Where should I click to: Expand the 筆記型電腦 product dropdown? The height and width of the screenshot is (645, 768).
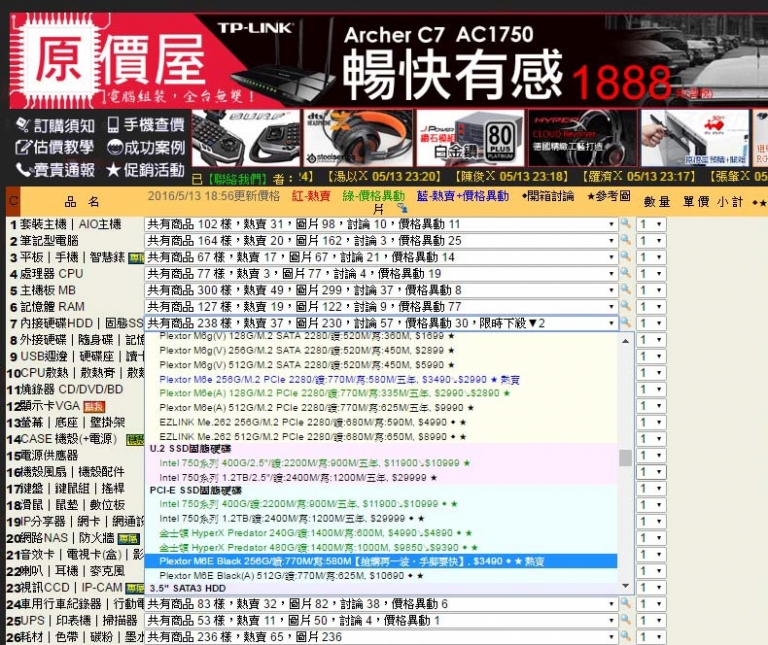(381, 240)
